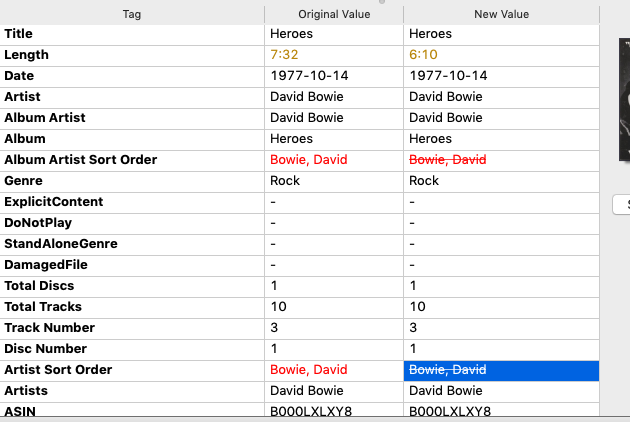Viewport: 630px width, 422px height.
Task: Click the DamagedFile tag label
Action: 46,265
